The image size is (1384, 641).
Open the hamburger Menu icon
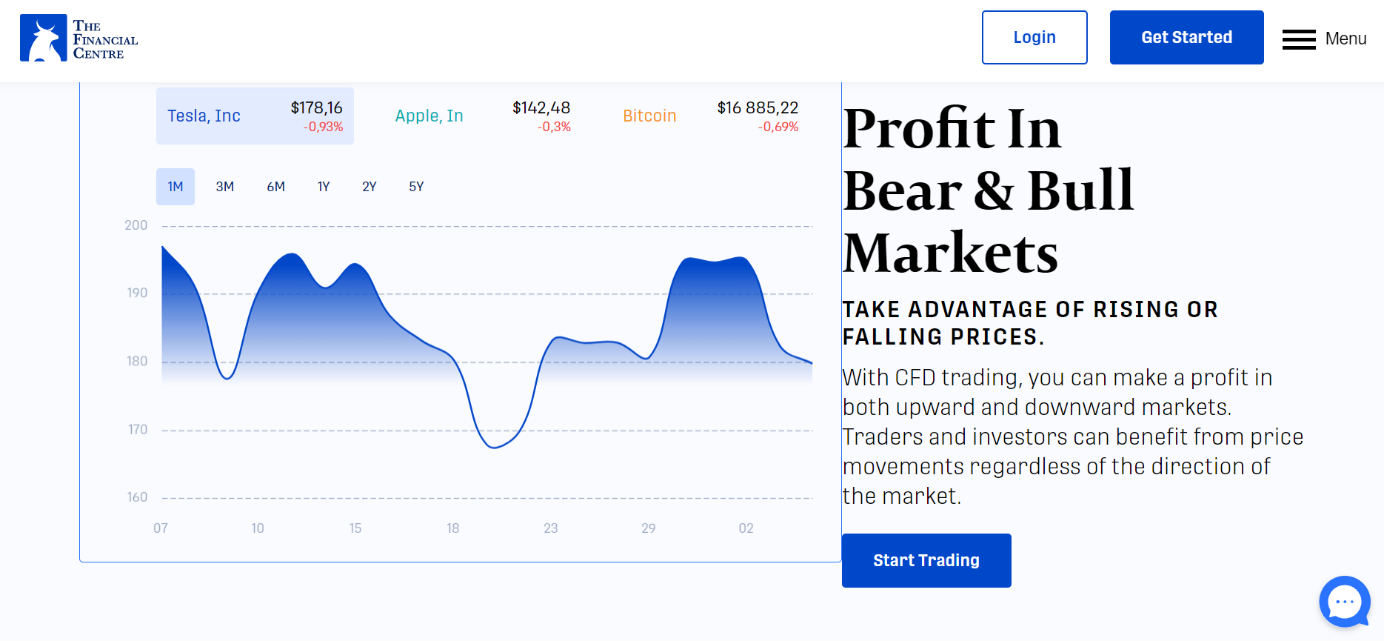click(1299, 39)
